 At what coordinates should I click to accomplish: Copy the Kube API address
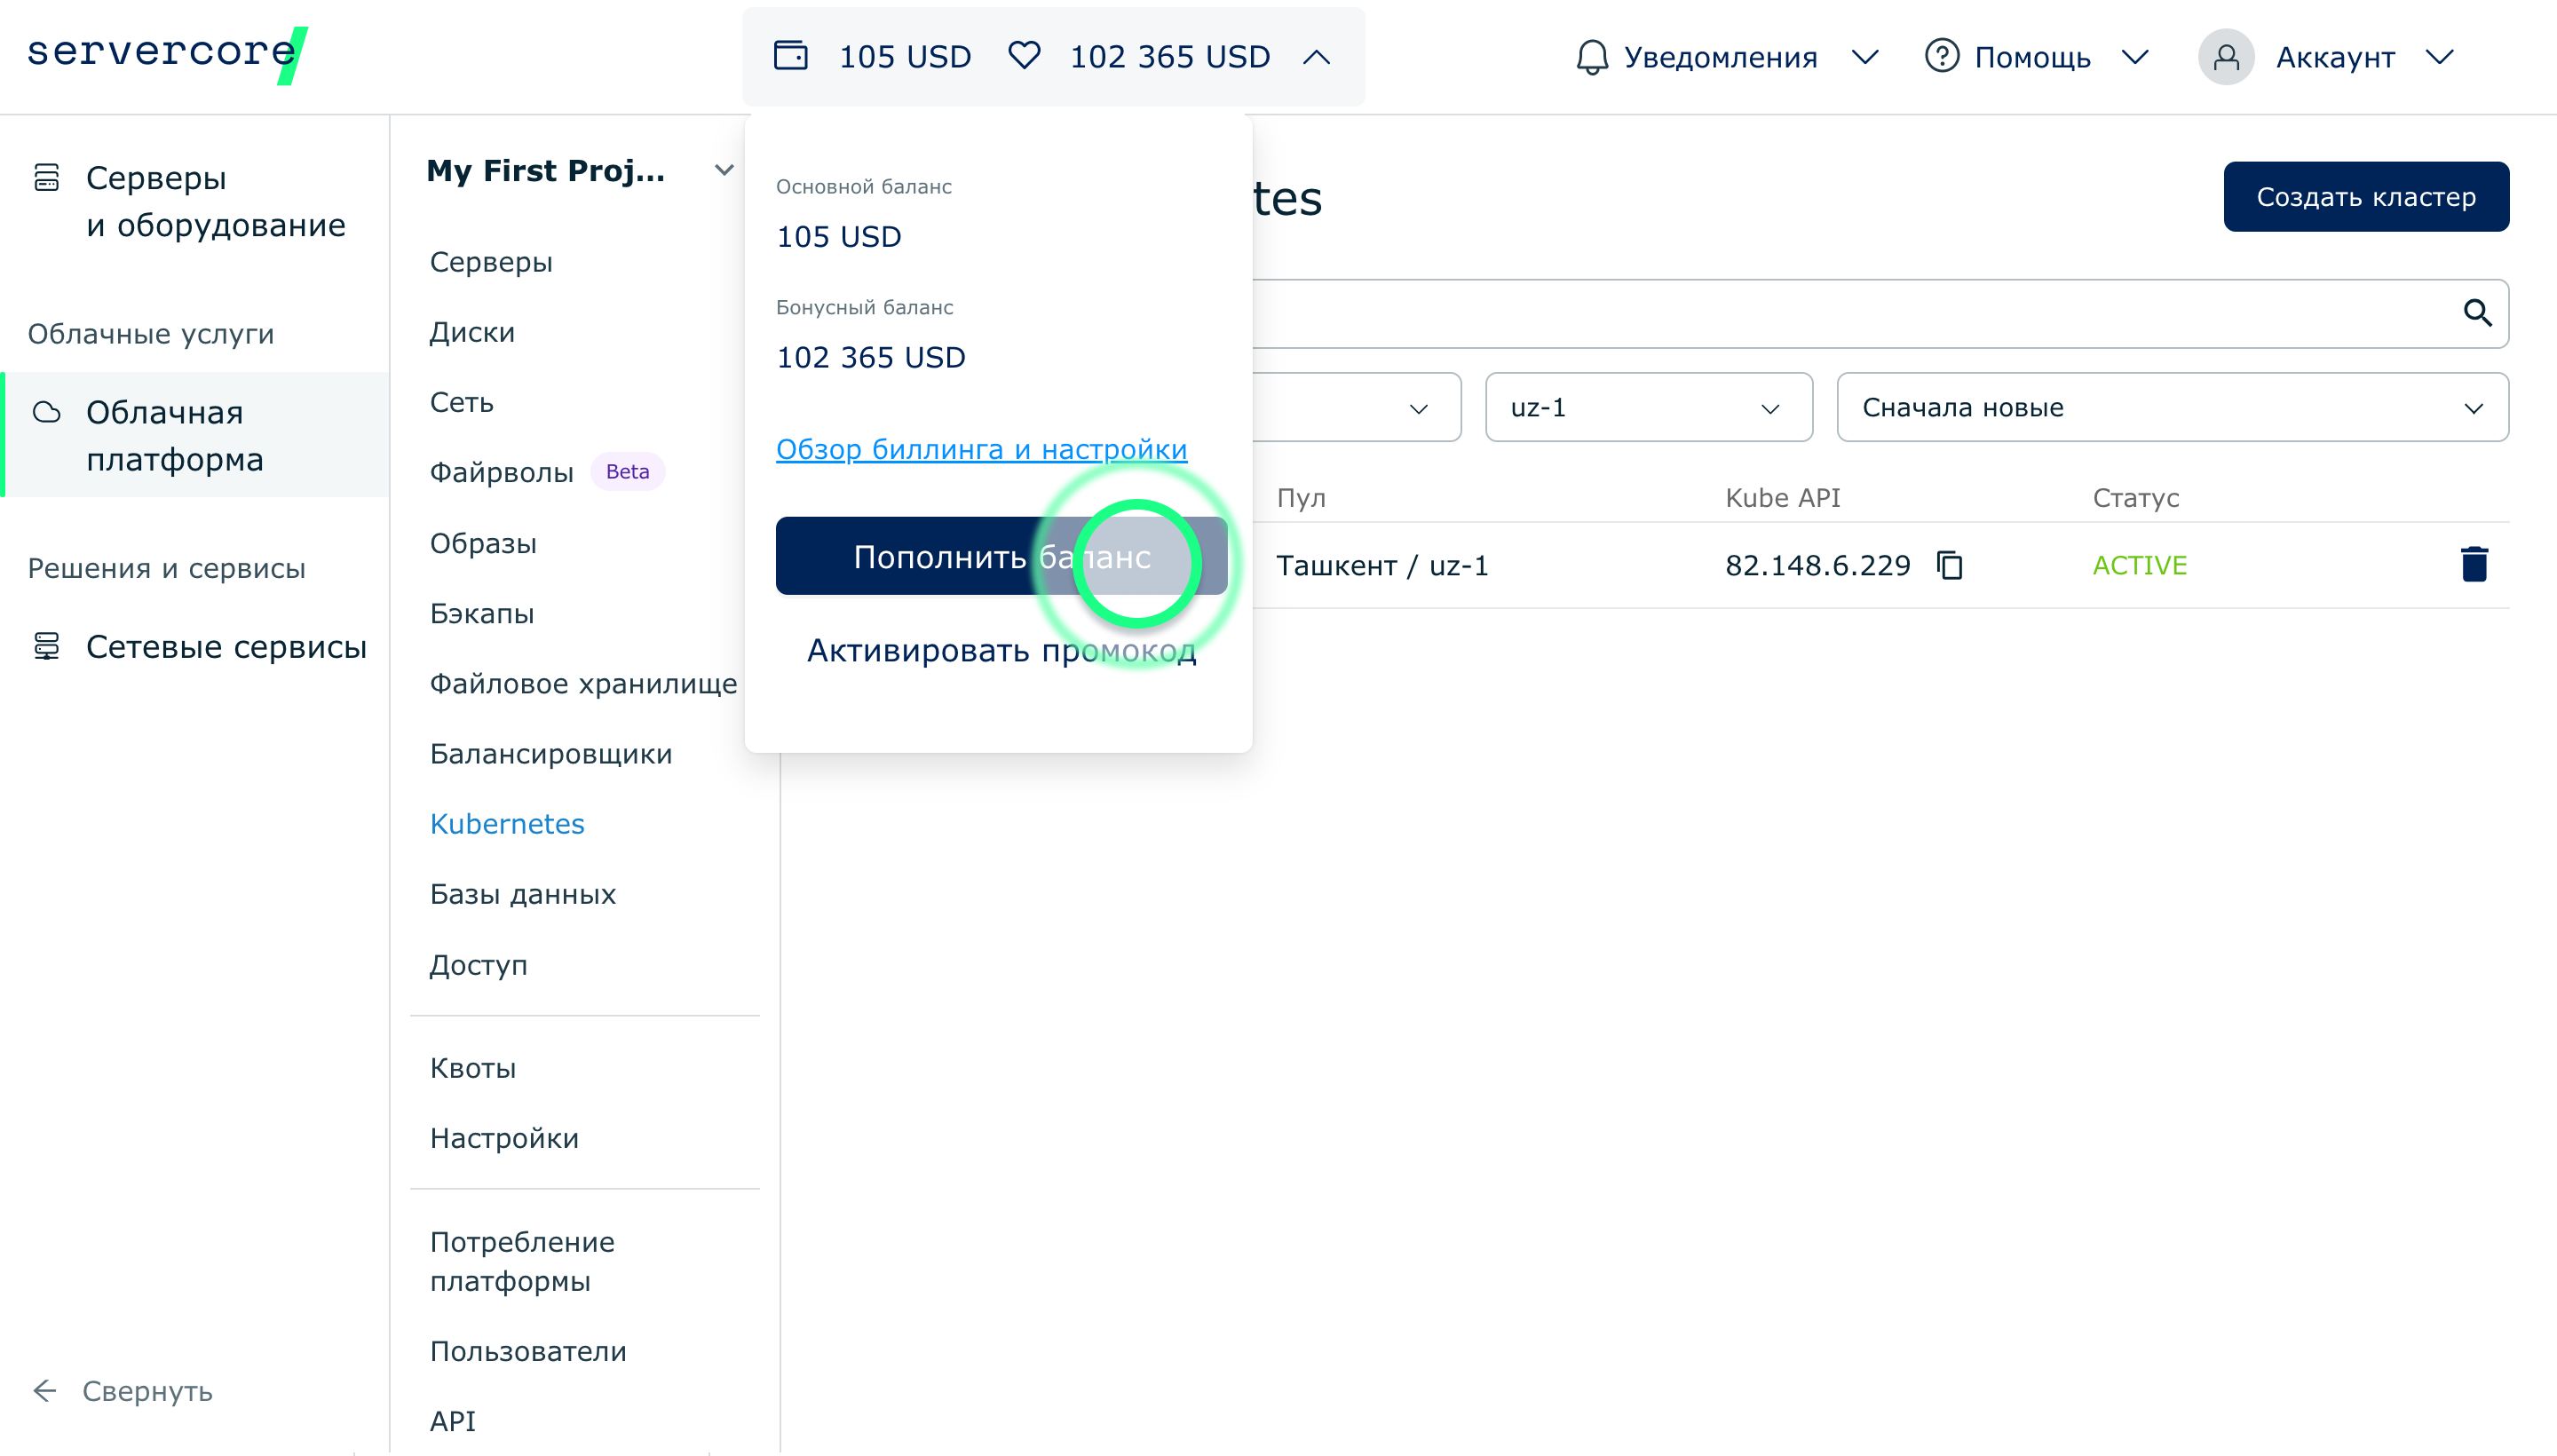pyautogui.click(x=1949, y=565)
